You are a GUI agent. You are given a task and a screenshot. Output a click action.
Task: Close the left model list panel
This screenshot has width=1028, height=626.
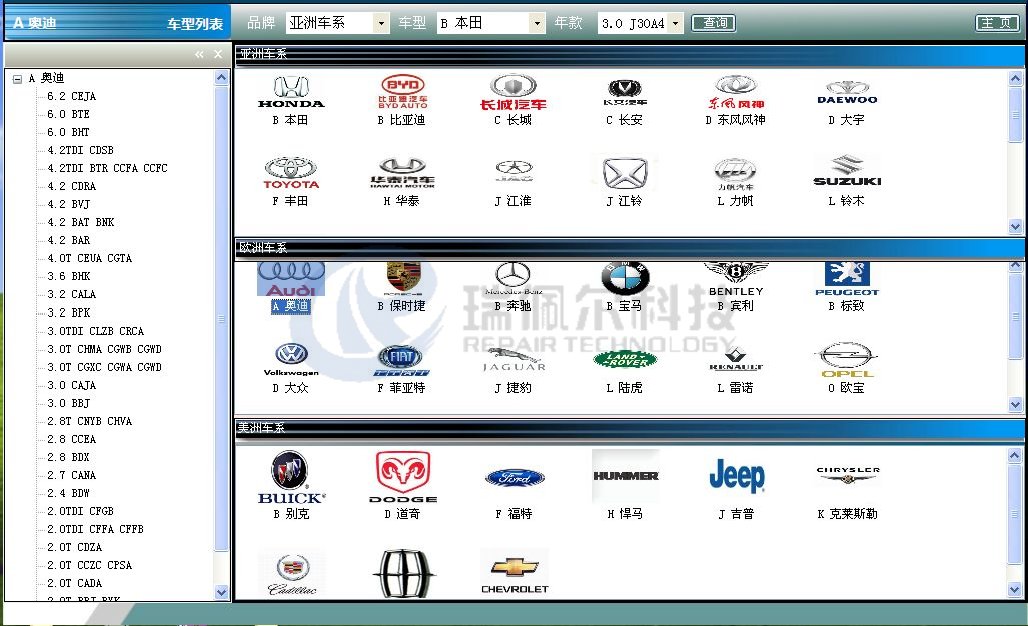[219, 54]
